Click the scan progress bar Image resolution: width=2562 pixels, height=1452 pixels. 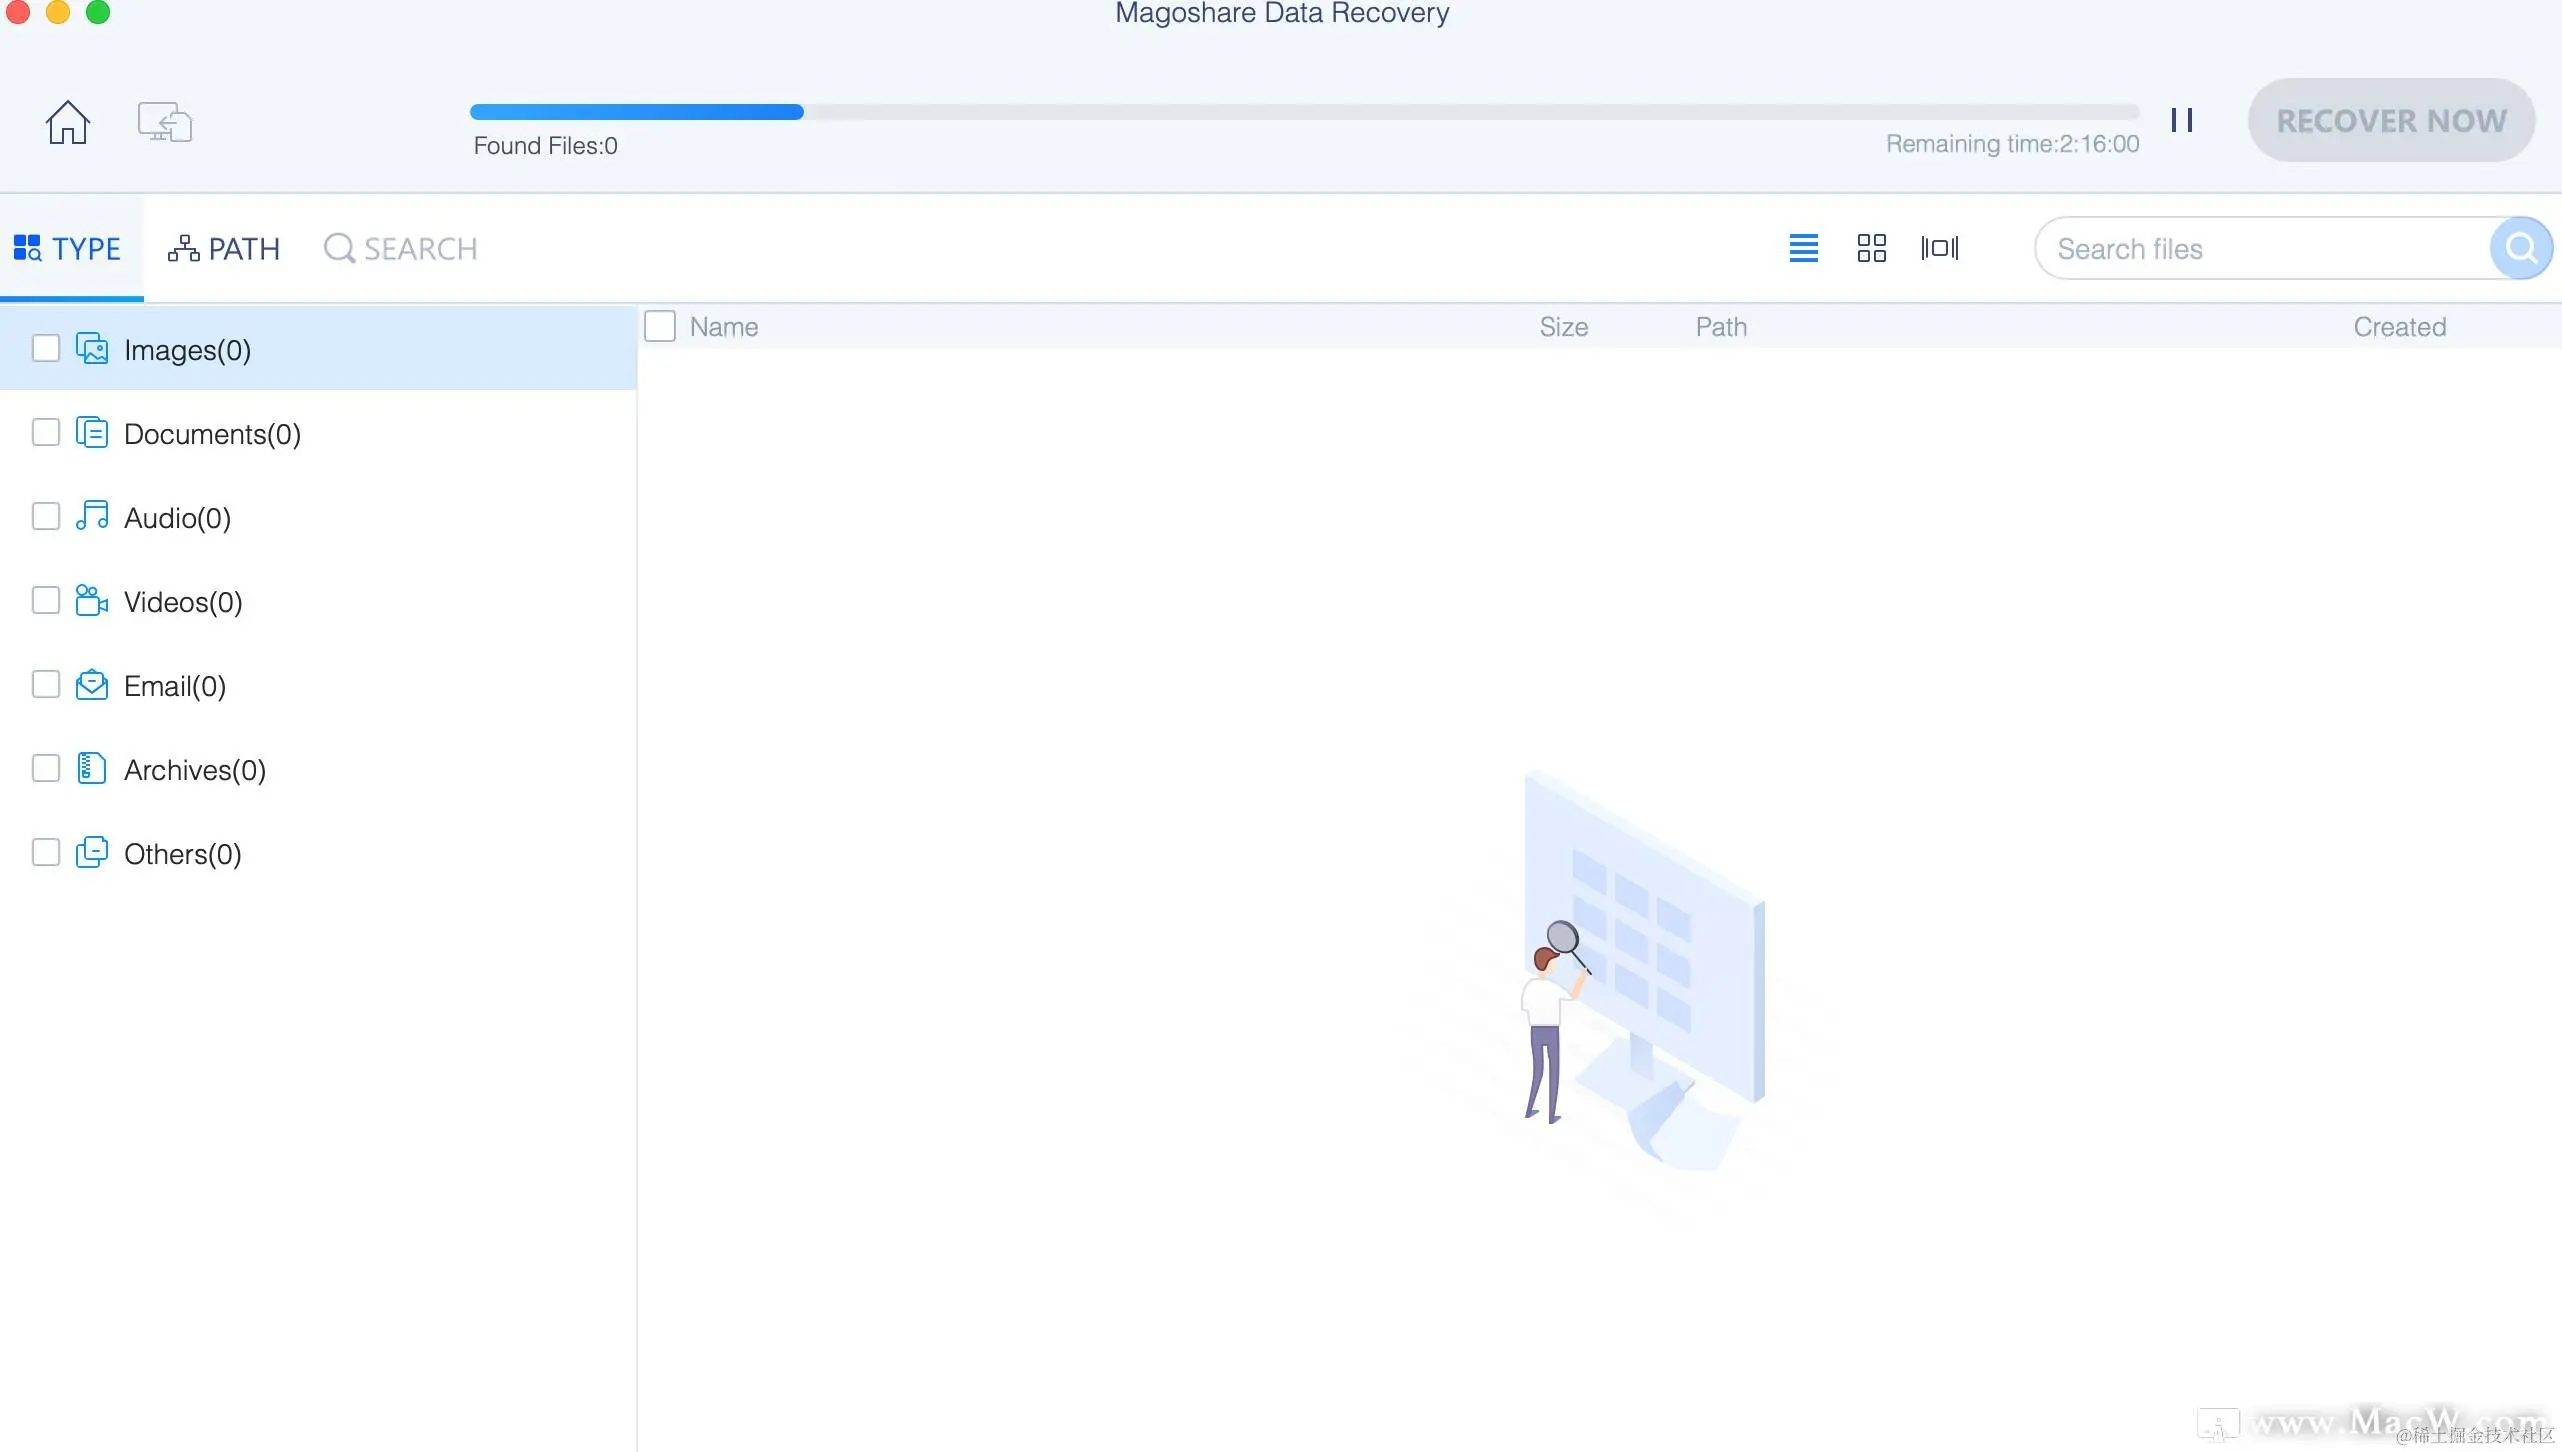tap(1304, 112)
